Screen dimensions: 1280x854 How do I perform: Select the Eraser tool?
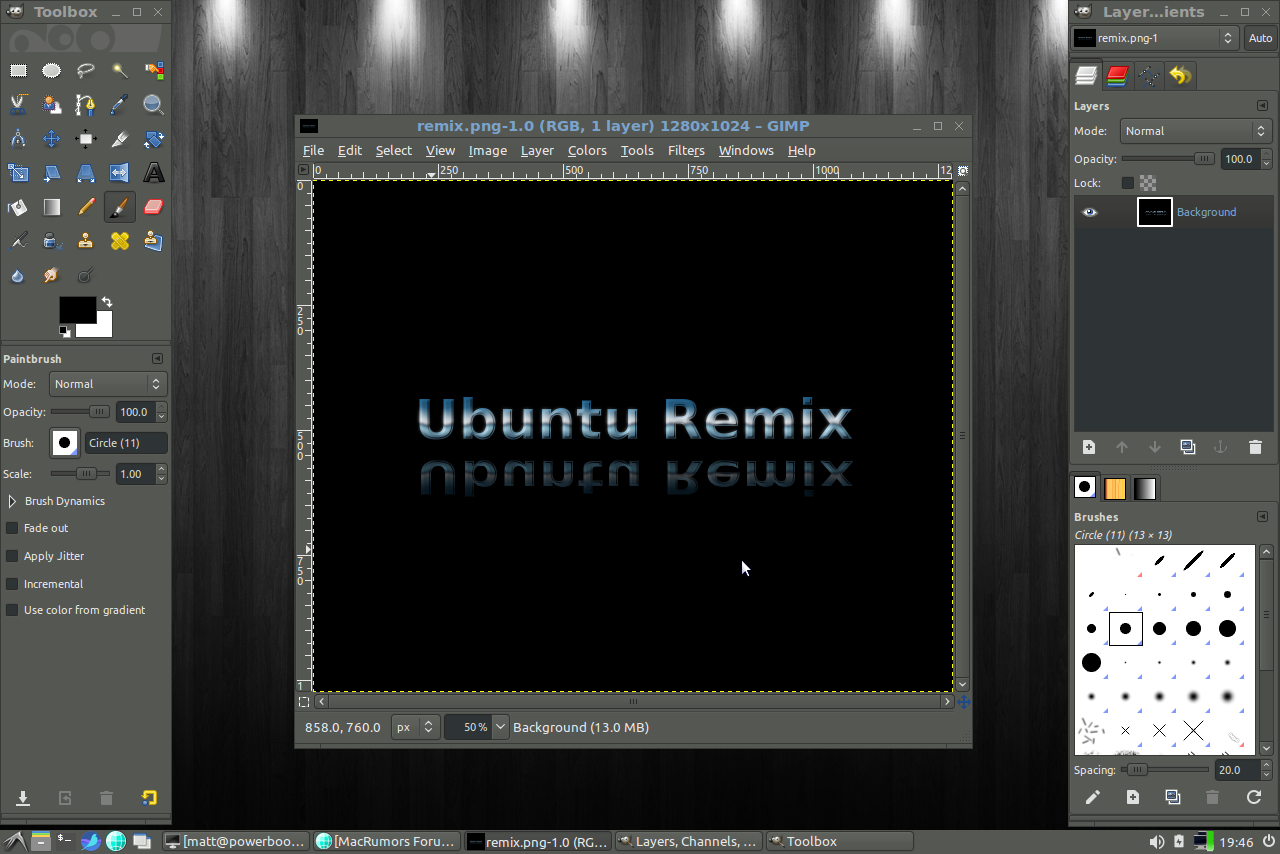point(154,207)
